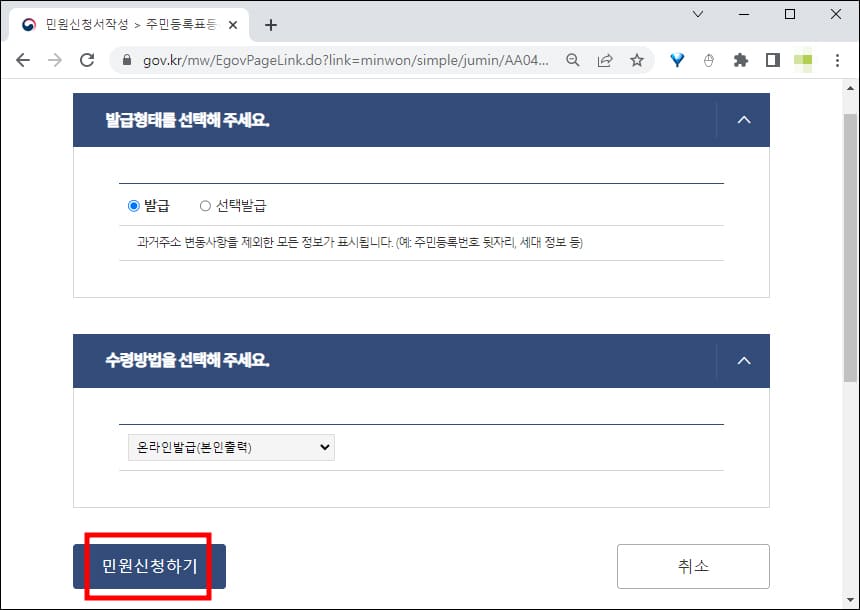The width and height of the screenshot is (860, 610).
Task: Open the 온라인발급(본인출력) dropdown
Action: [229, 447]
